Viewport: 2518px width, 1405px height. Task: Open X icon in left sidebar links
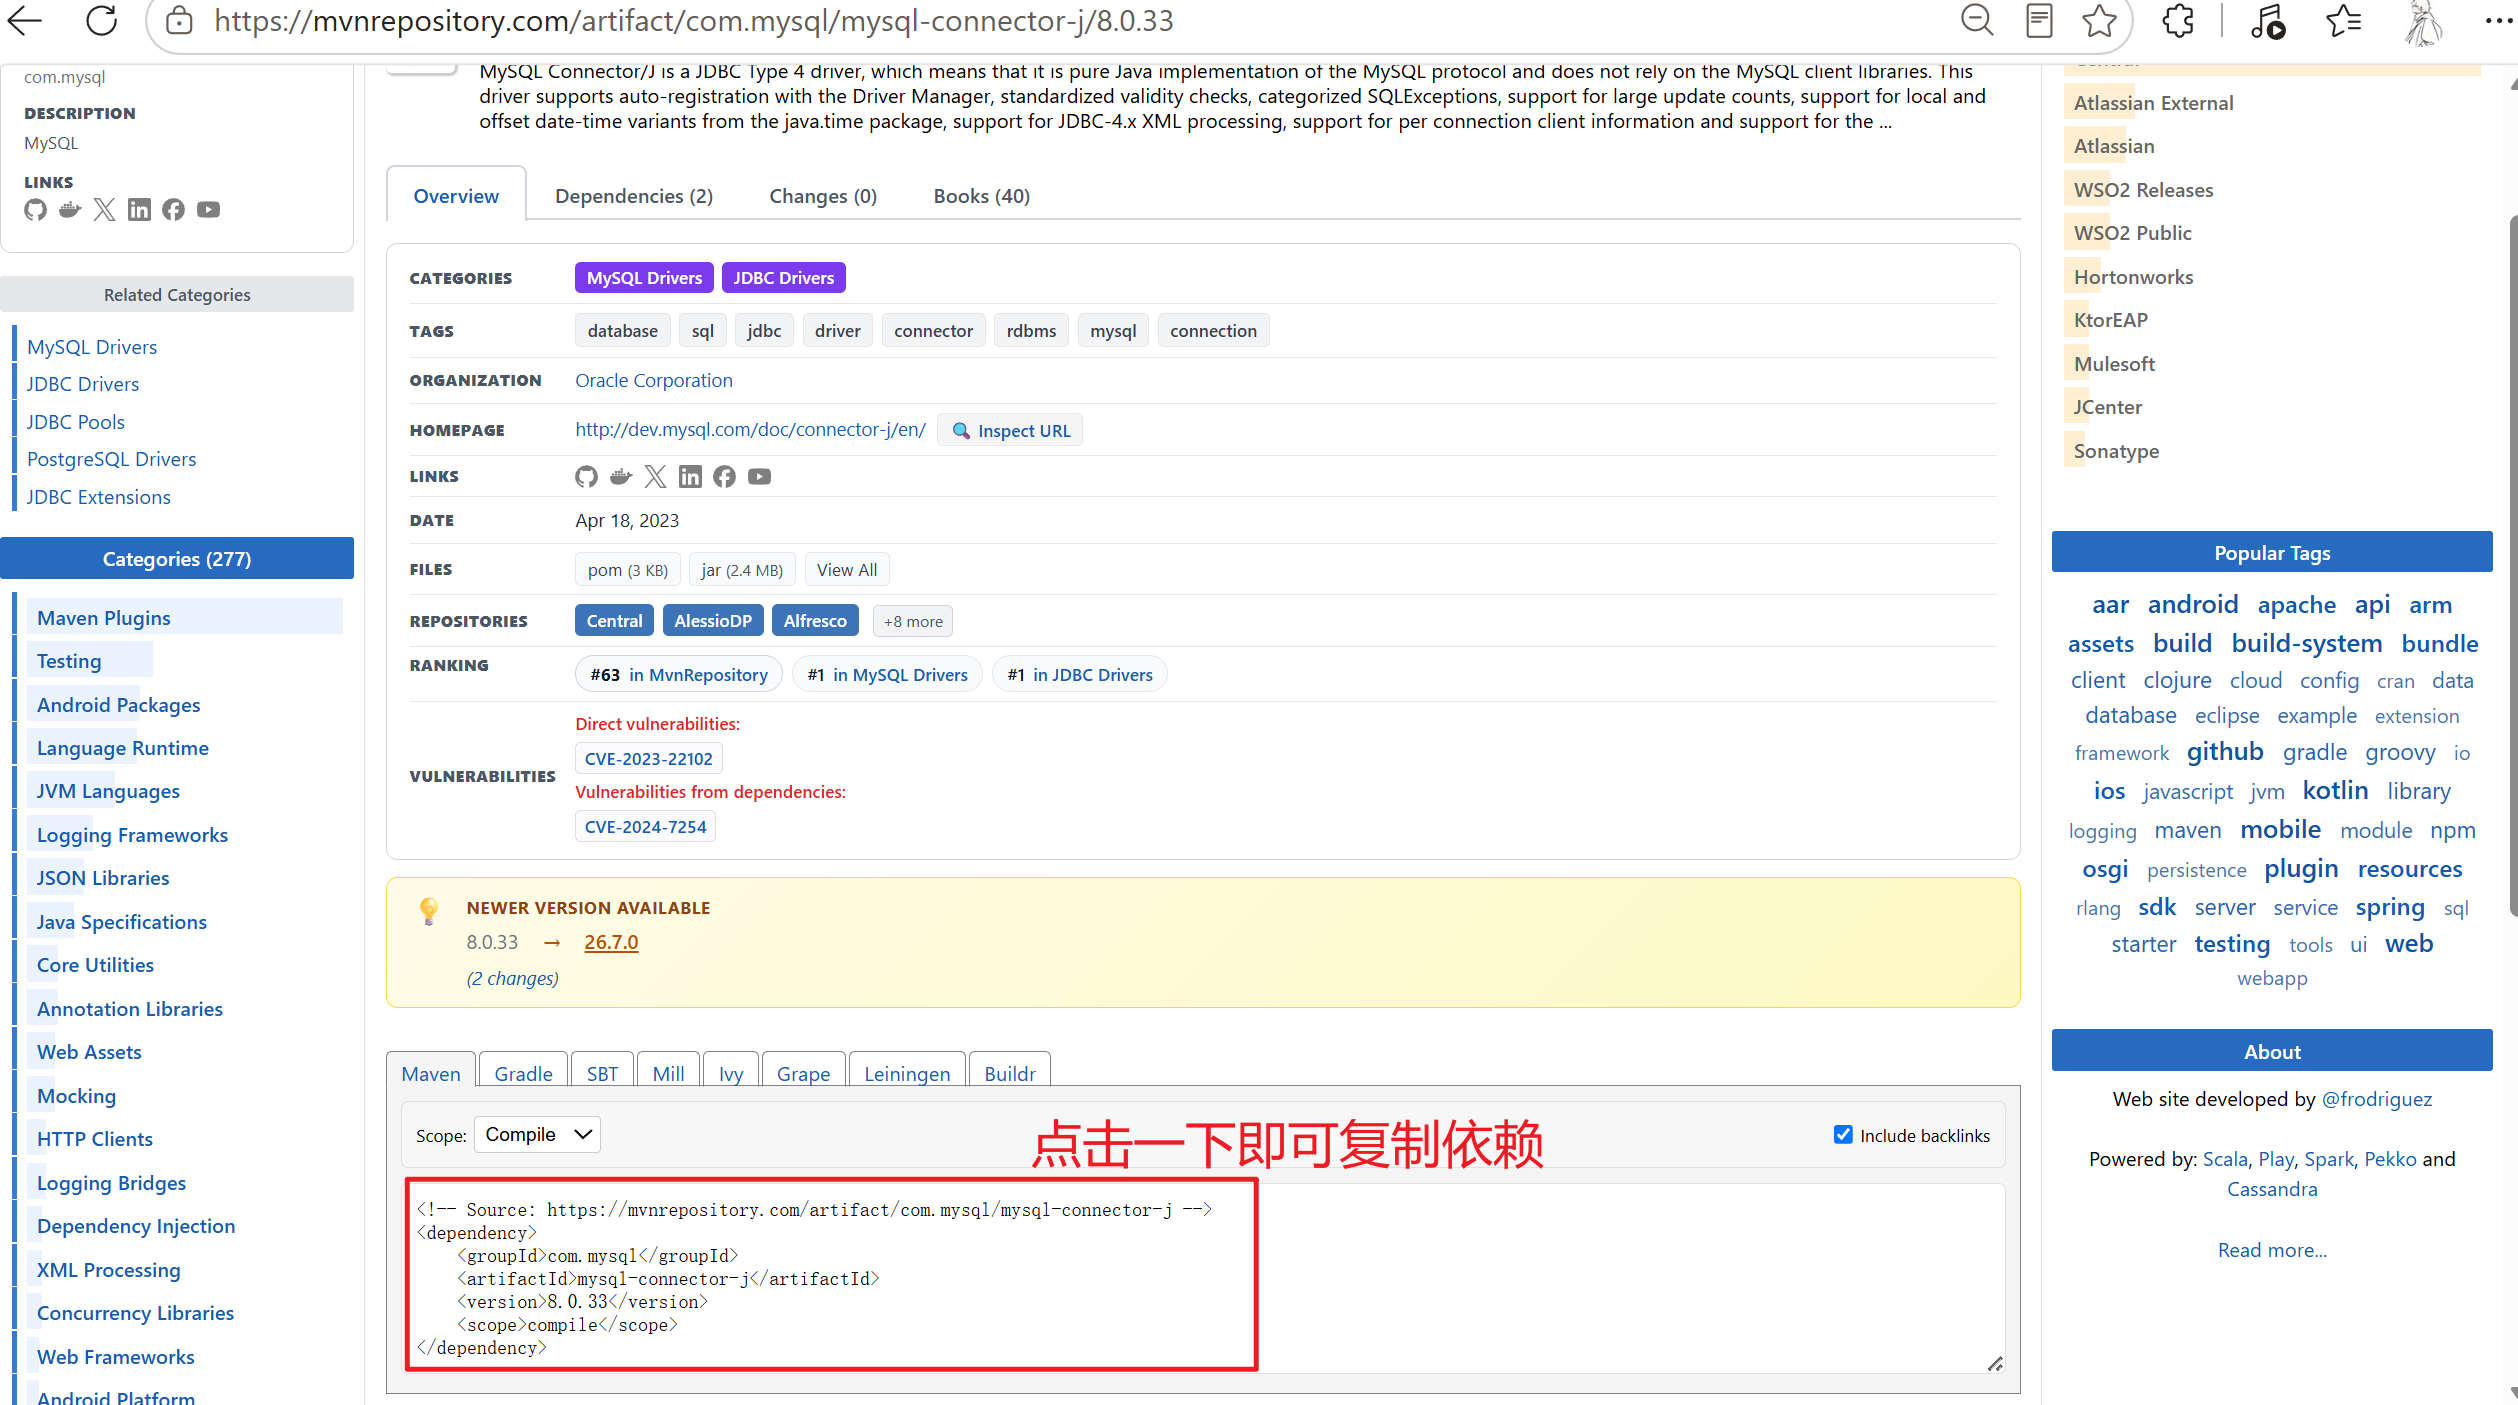(104, 209)
